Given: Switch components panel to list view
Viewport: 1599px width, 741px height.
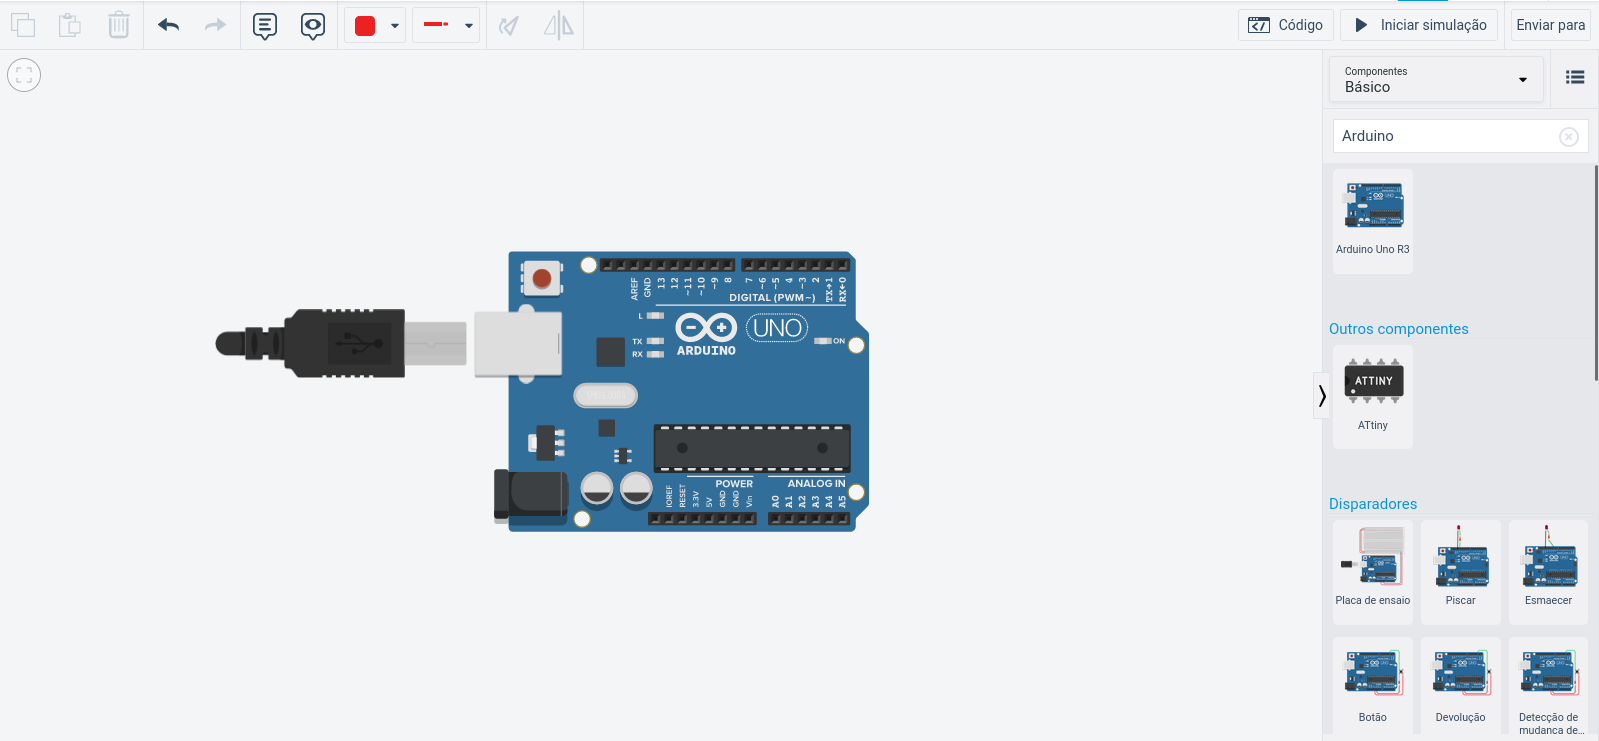Looking at the screenshot, I should point(1575,77).
